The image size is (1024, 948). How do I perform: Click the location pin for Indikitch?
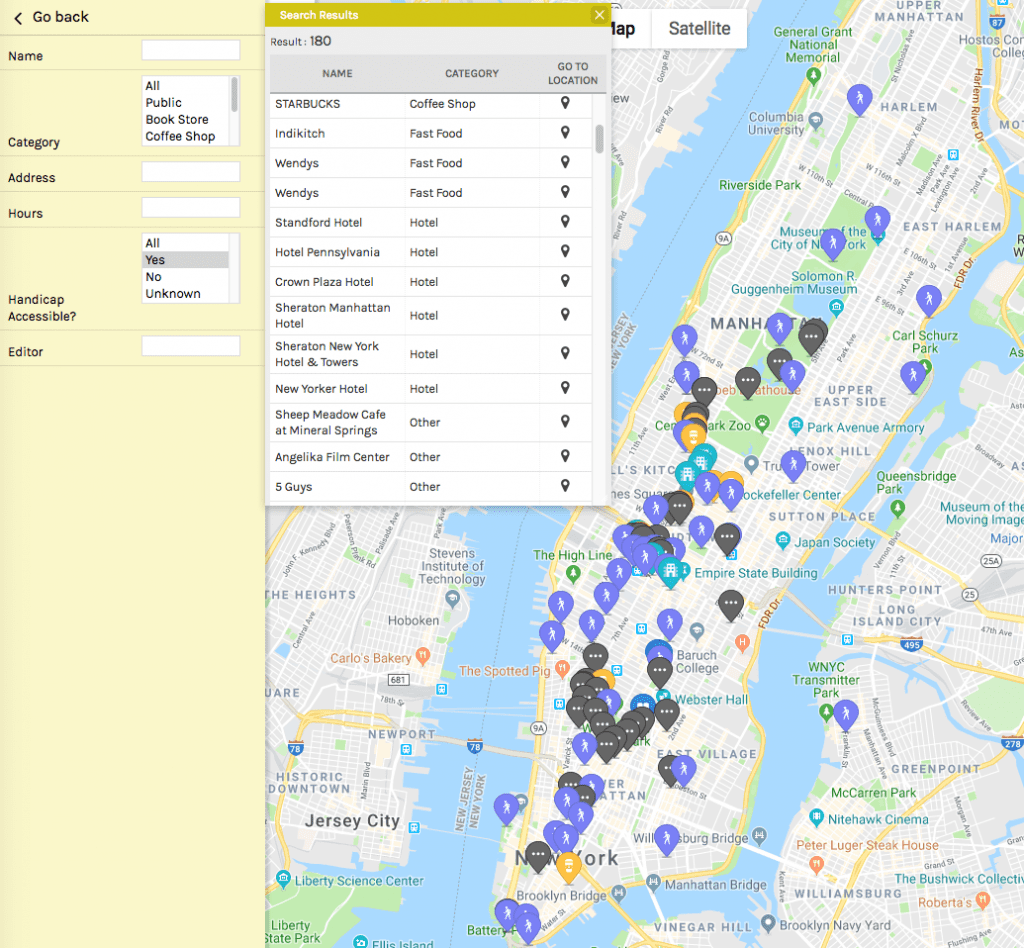coord(566,133)
